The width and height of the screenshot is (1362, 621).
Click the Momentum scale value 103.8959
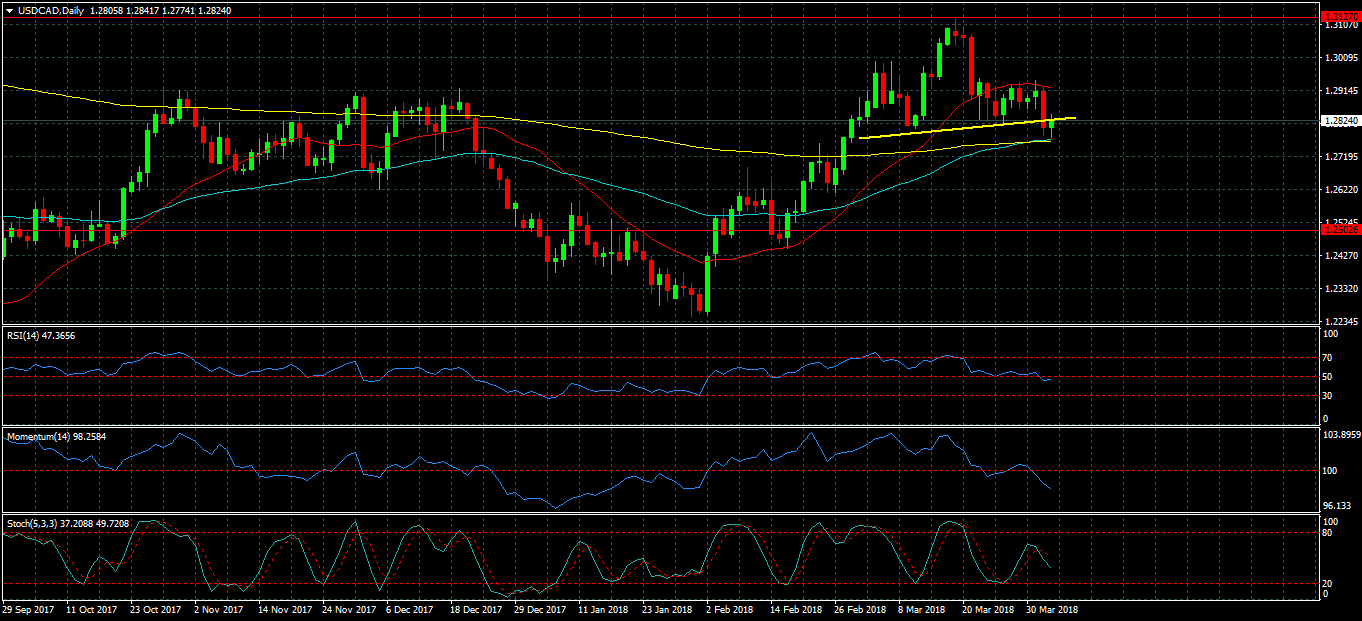coord(1339,435)
